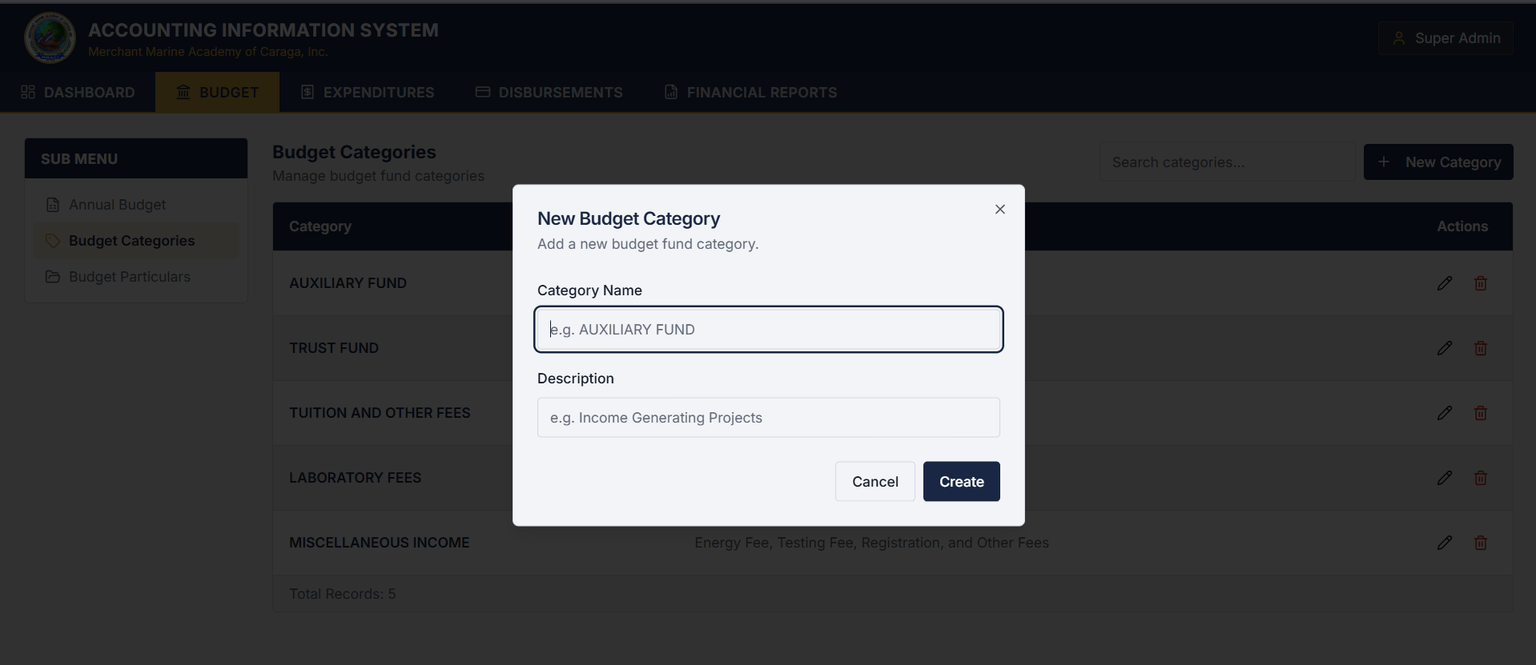Click the Search categories field

tap(1227, 162)
